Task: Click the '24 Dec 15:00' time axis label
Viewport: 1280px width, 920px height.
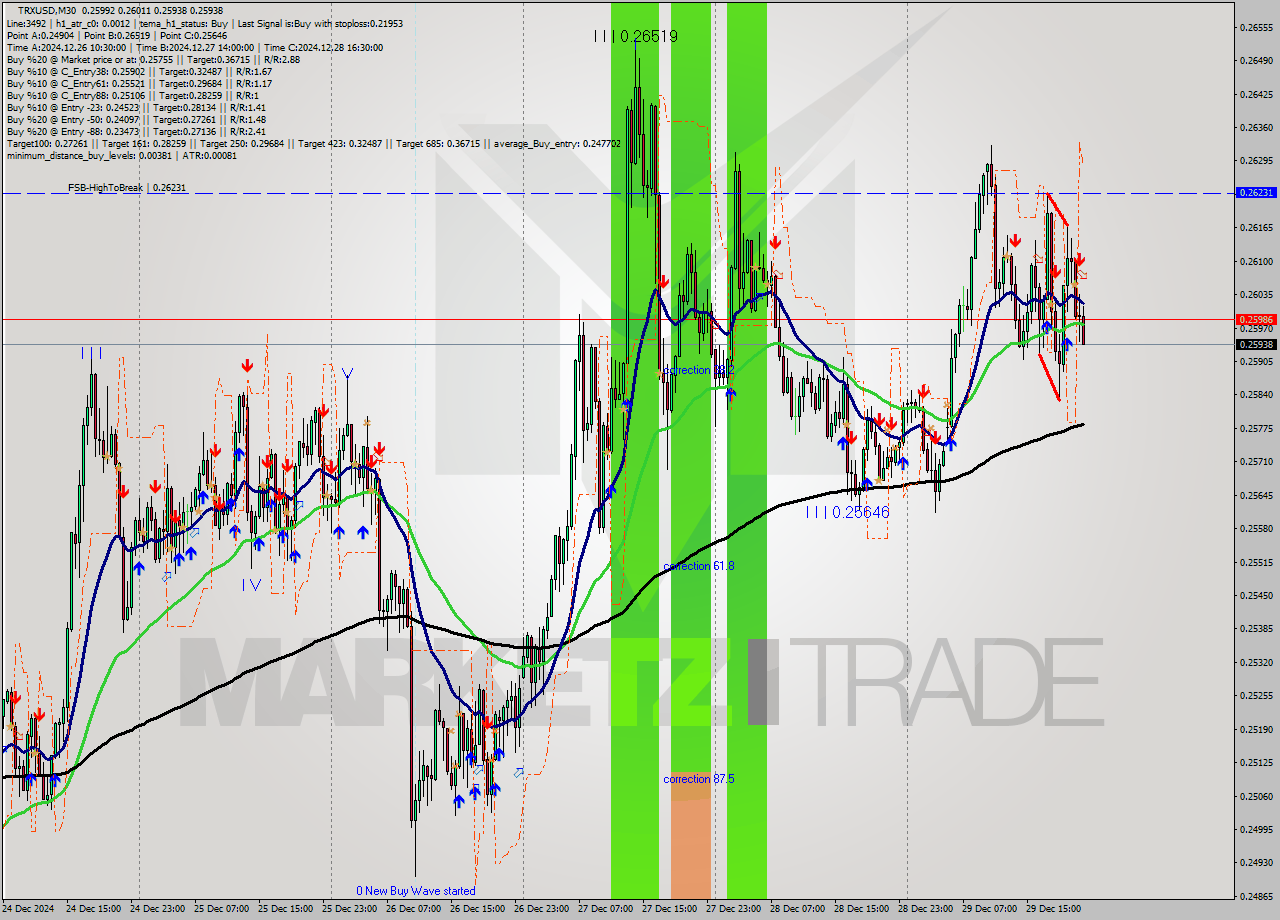Action: coord(93,909)
